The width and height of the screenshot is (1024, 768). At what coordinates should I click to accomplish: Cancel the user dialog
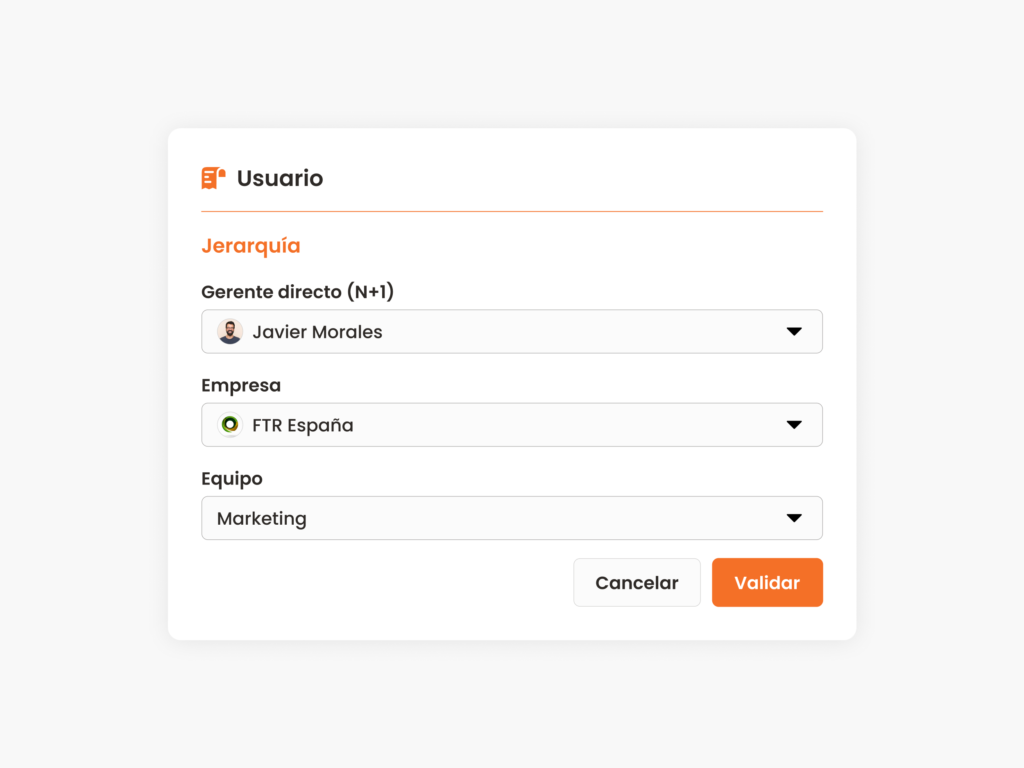[x=637, y=583]
